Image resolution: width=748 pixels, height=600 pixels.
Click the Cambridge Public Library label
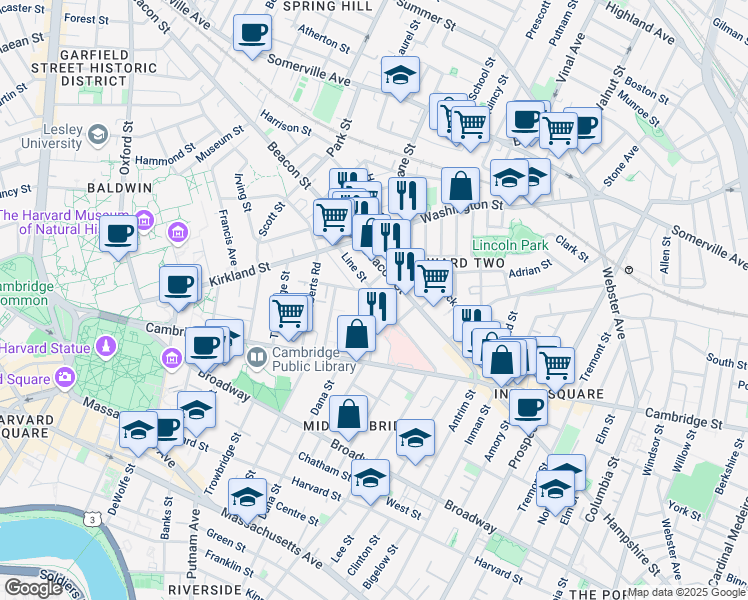tap(314, 359)
